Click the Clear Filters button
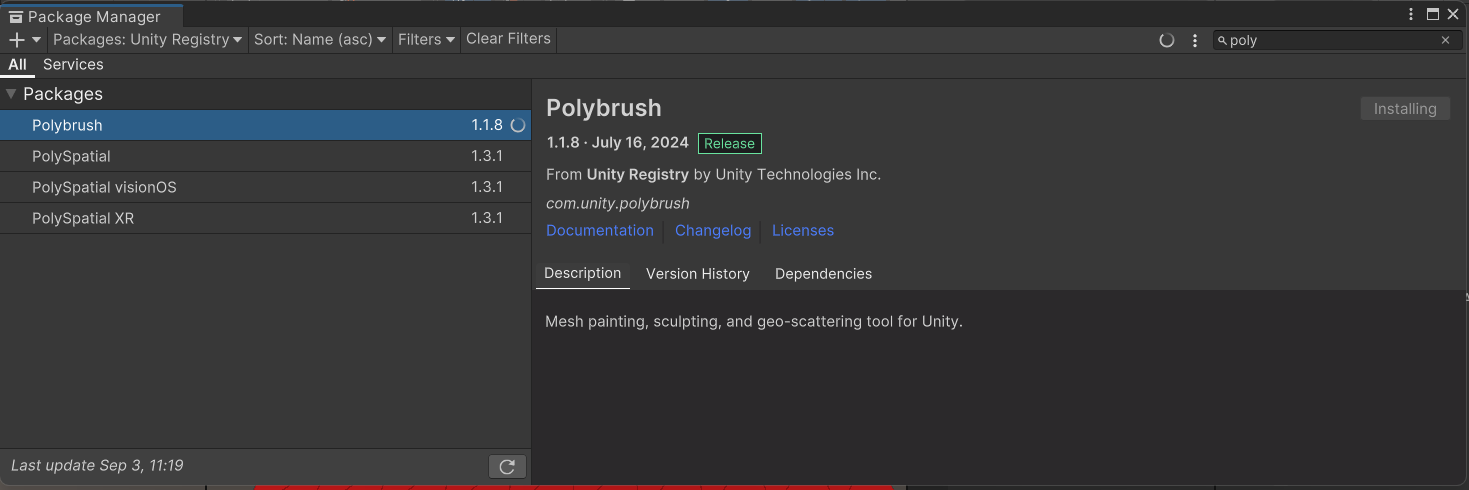Image resolution: width=1469 pixels, height=490 pixels. [508, 39]
